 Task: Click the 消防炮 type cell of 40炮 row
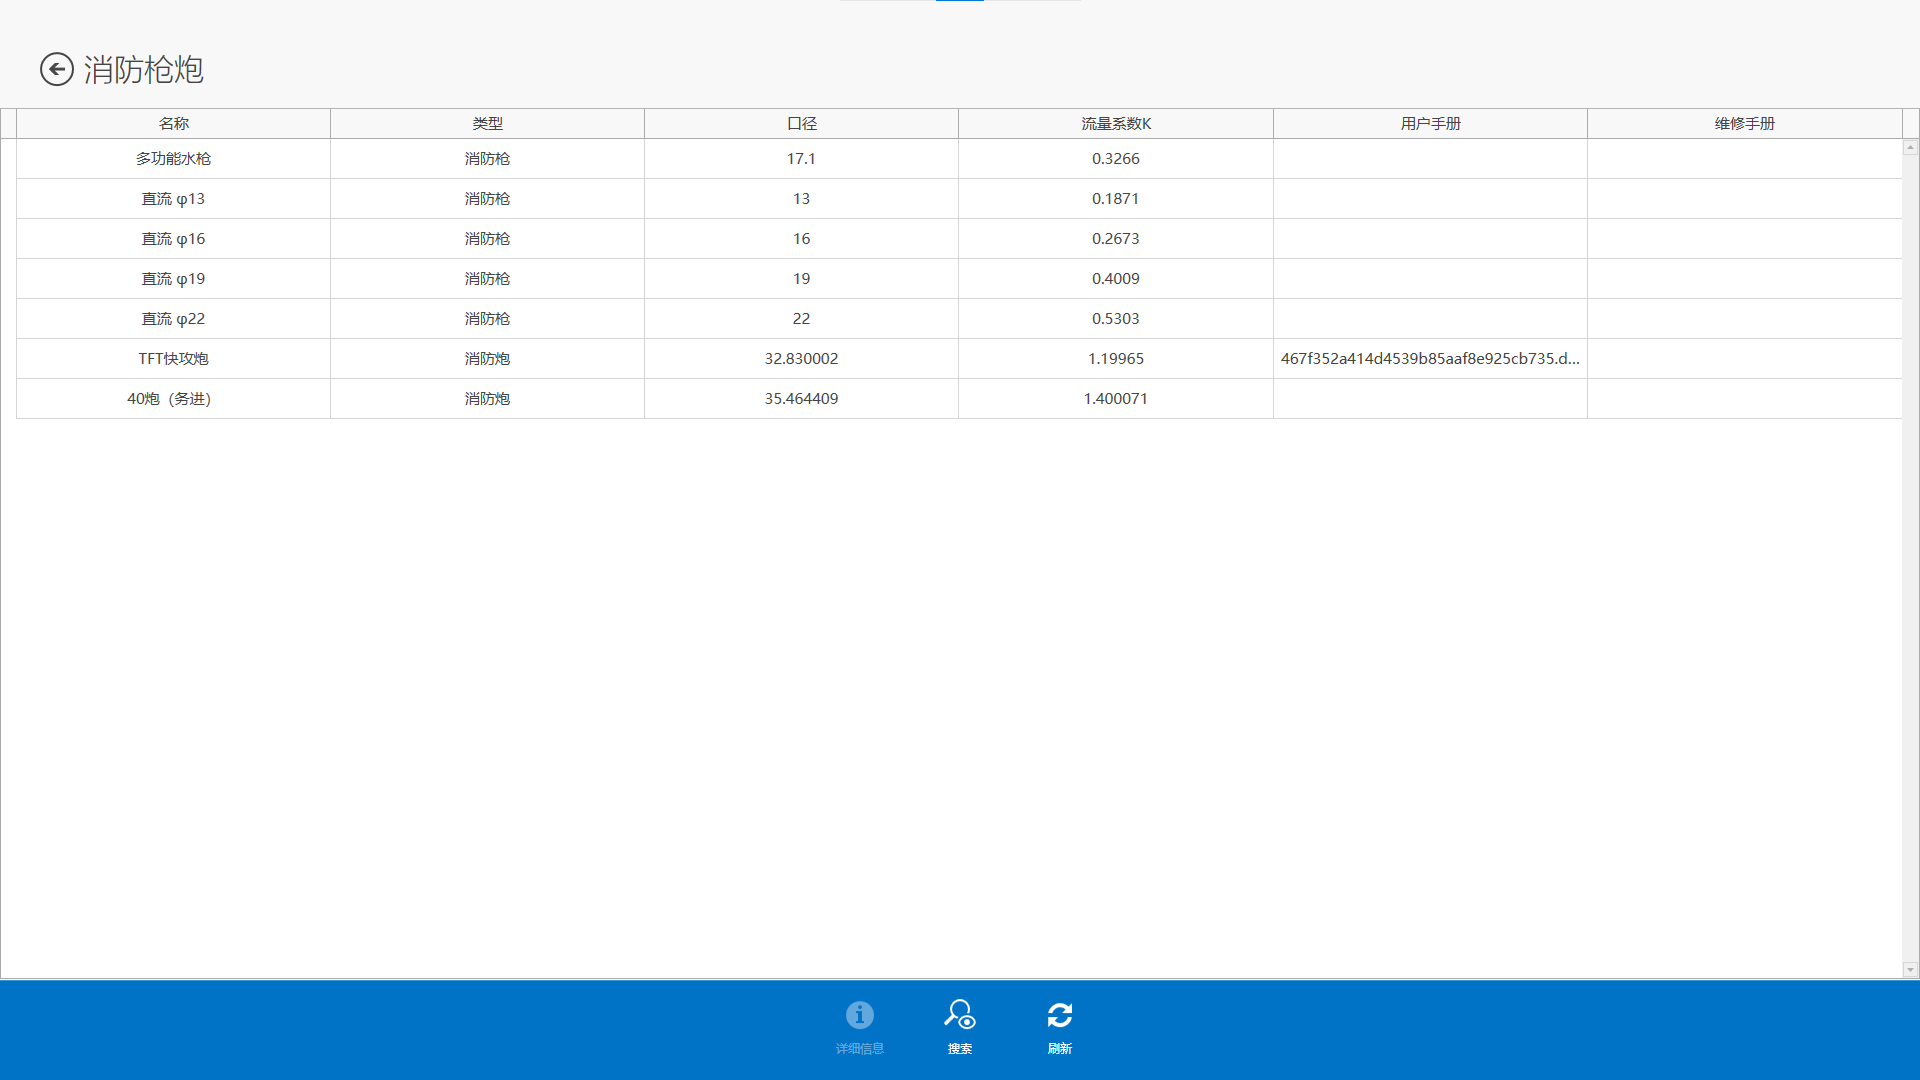coord(488,399)
